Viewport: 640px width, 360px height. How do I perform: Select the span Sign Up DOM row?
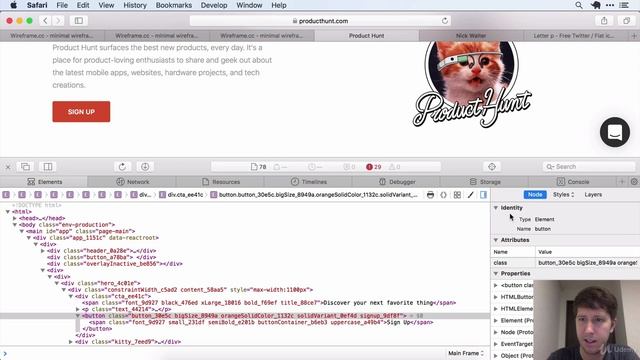(245, 322)
